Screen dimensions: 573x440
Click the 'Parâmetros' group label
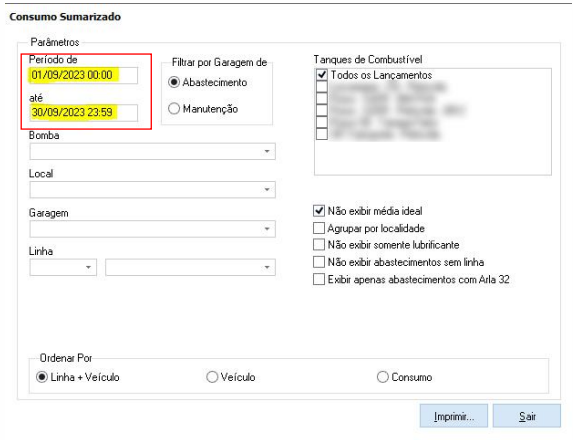tap(55, 42)
